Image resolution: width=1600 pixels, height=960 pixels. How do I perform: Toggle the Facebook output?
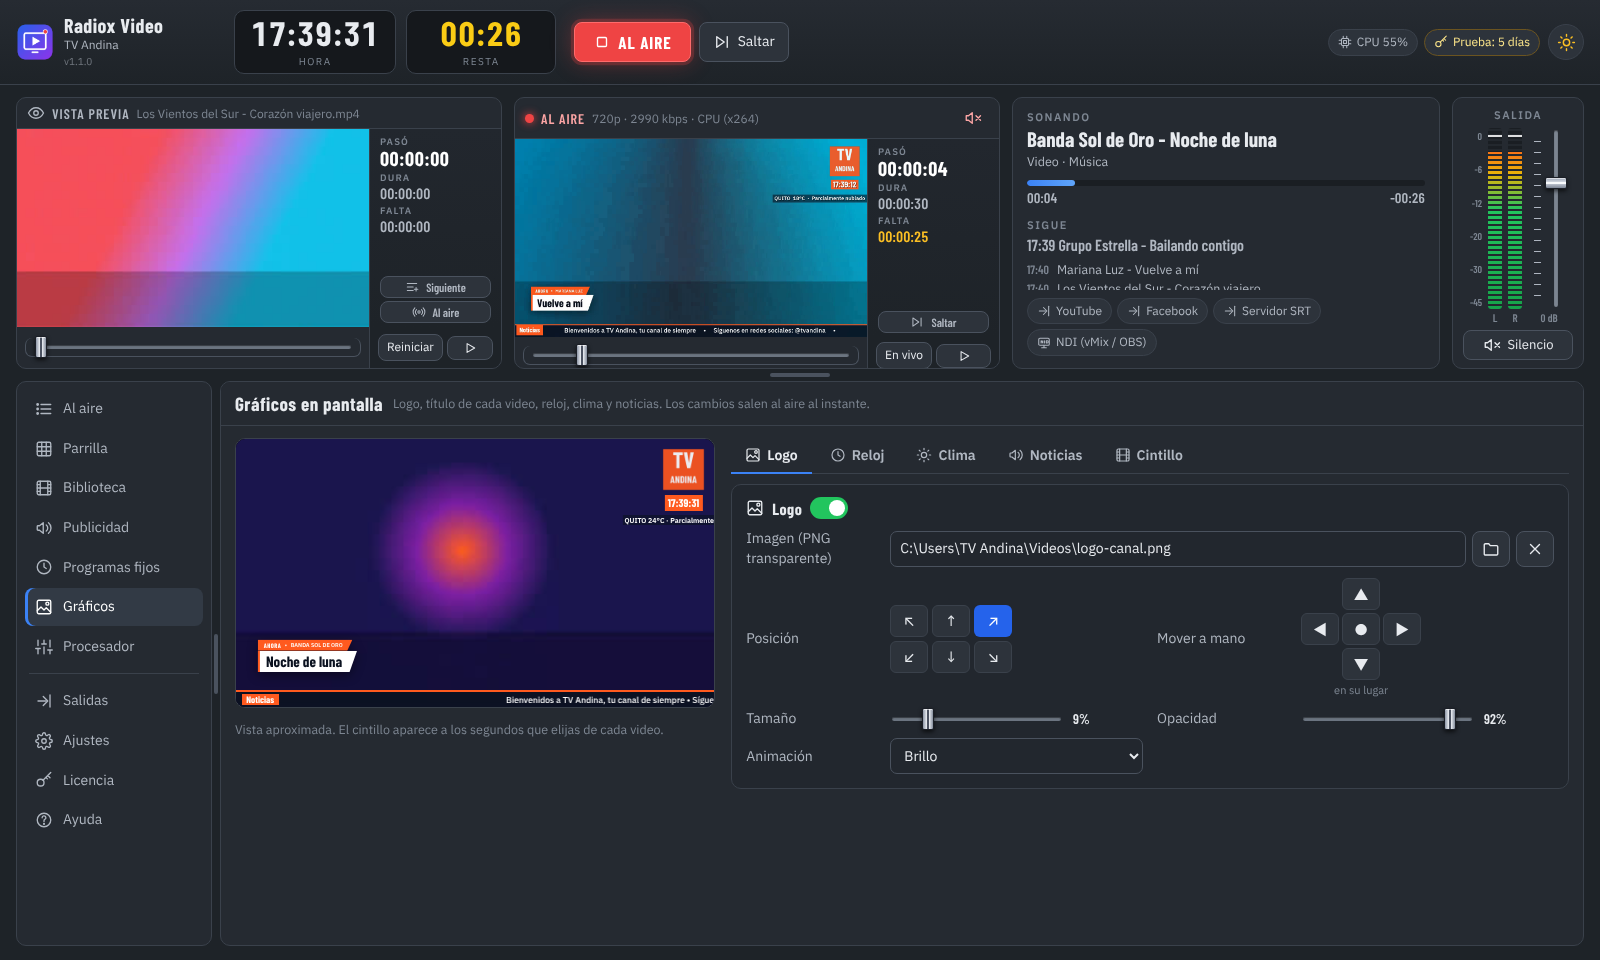1163,311
